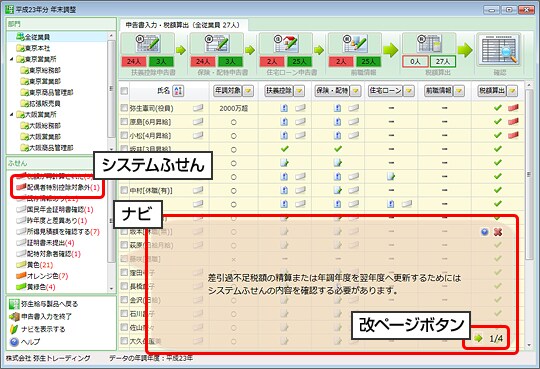This screenshot has width=540, height=369.
Task: Open the 前職情報 workflow step icon
Action: 355,44
